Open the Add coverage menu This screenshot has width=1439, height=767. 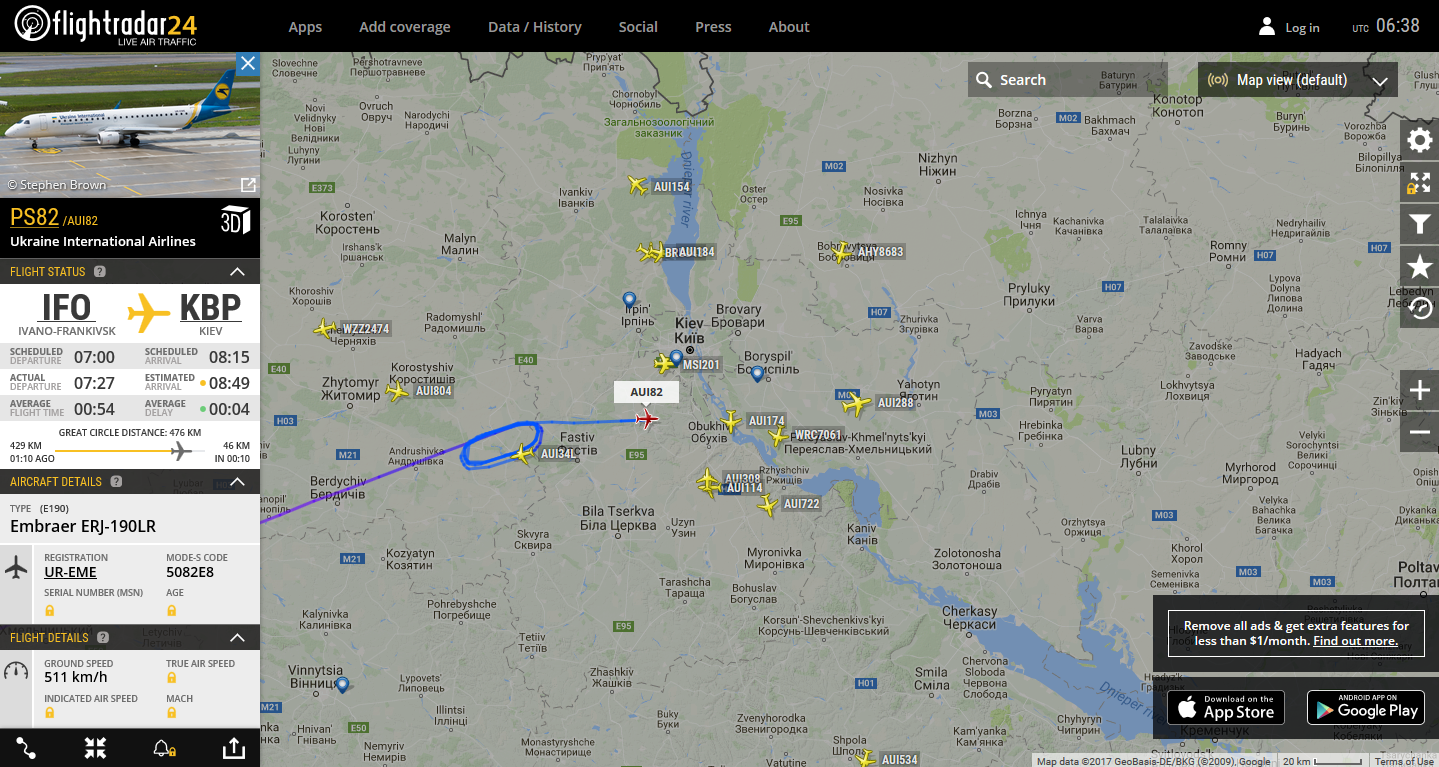pyautogui.click(x=405, y=27)
